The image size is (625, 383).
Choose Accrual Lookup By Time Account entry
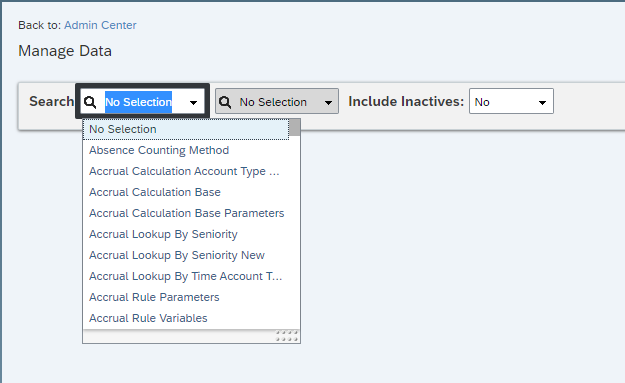(x=186, y=276)
